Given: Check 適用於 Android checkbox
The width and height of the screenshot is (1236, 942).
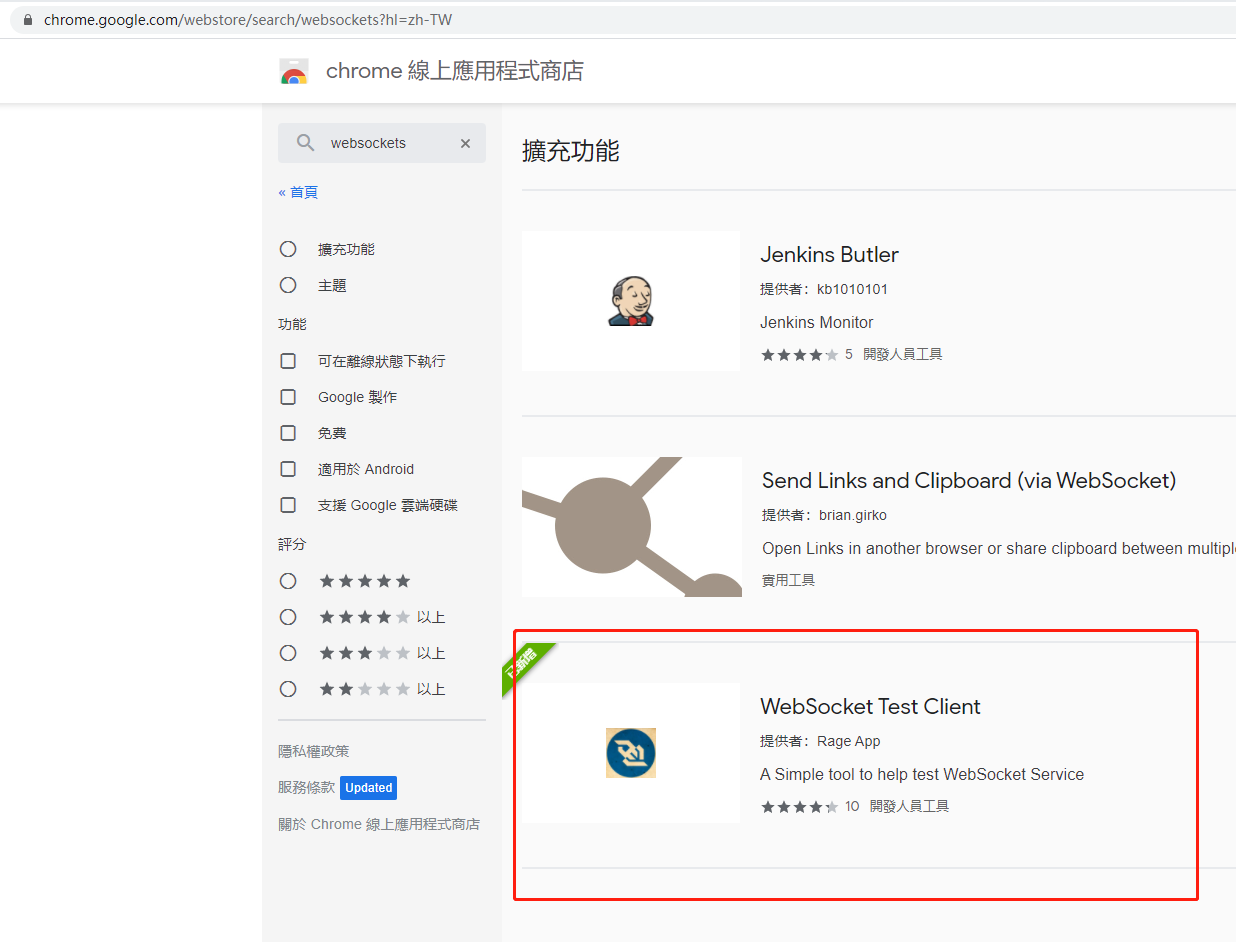Looking at the screenshot, I should pyautogui.click(x=288, y=469).
